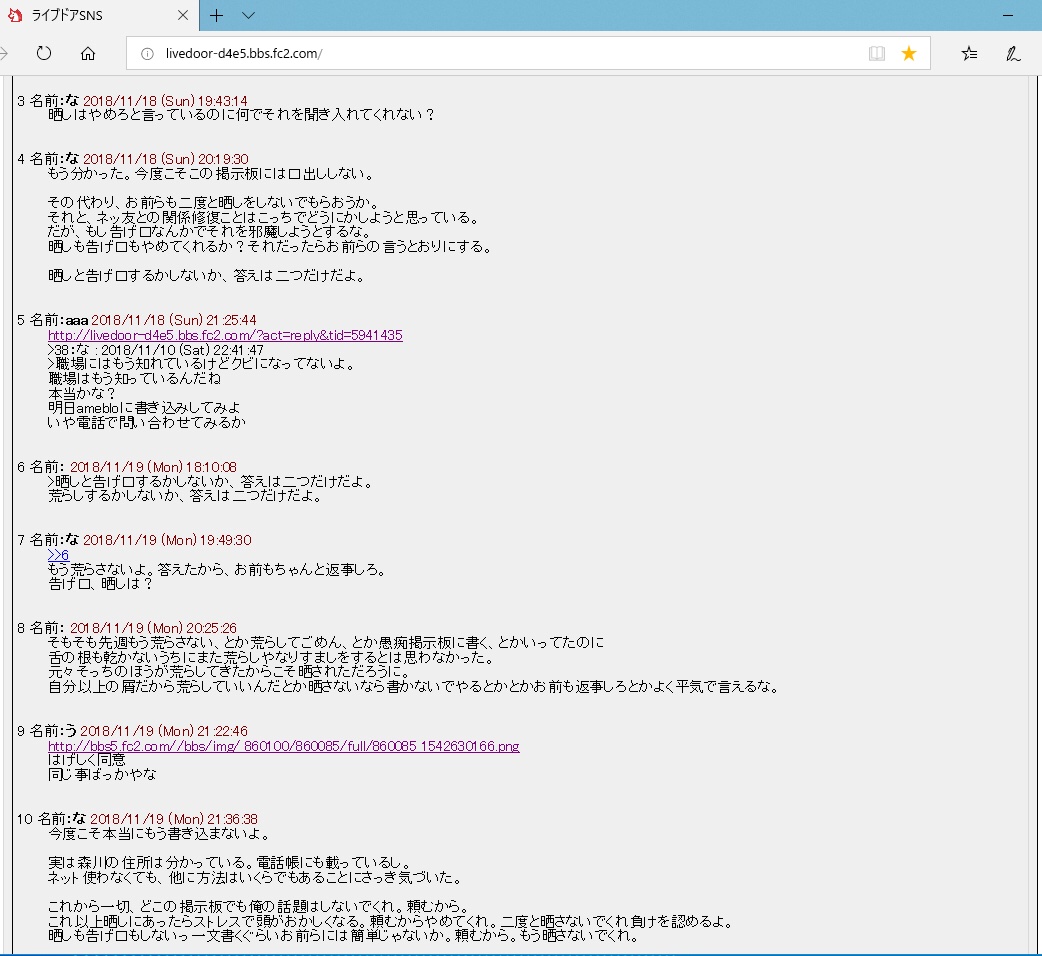
Task: Click timestamp 2018/11/19 (Mon) 21:22:46
Action: pyautogui.click(x=164, y=731)
